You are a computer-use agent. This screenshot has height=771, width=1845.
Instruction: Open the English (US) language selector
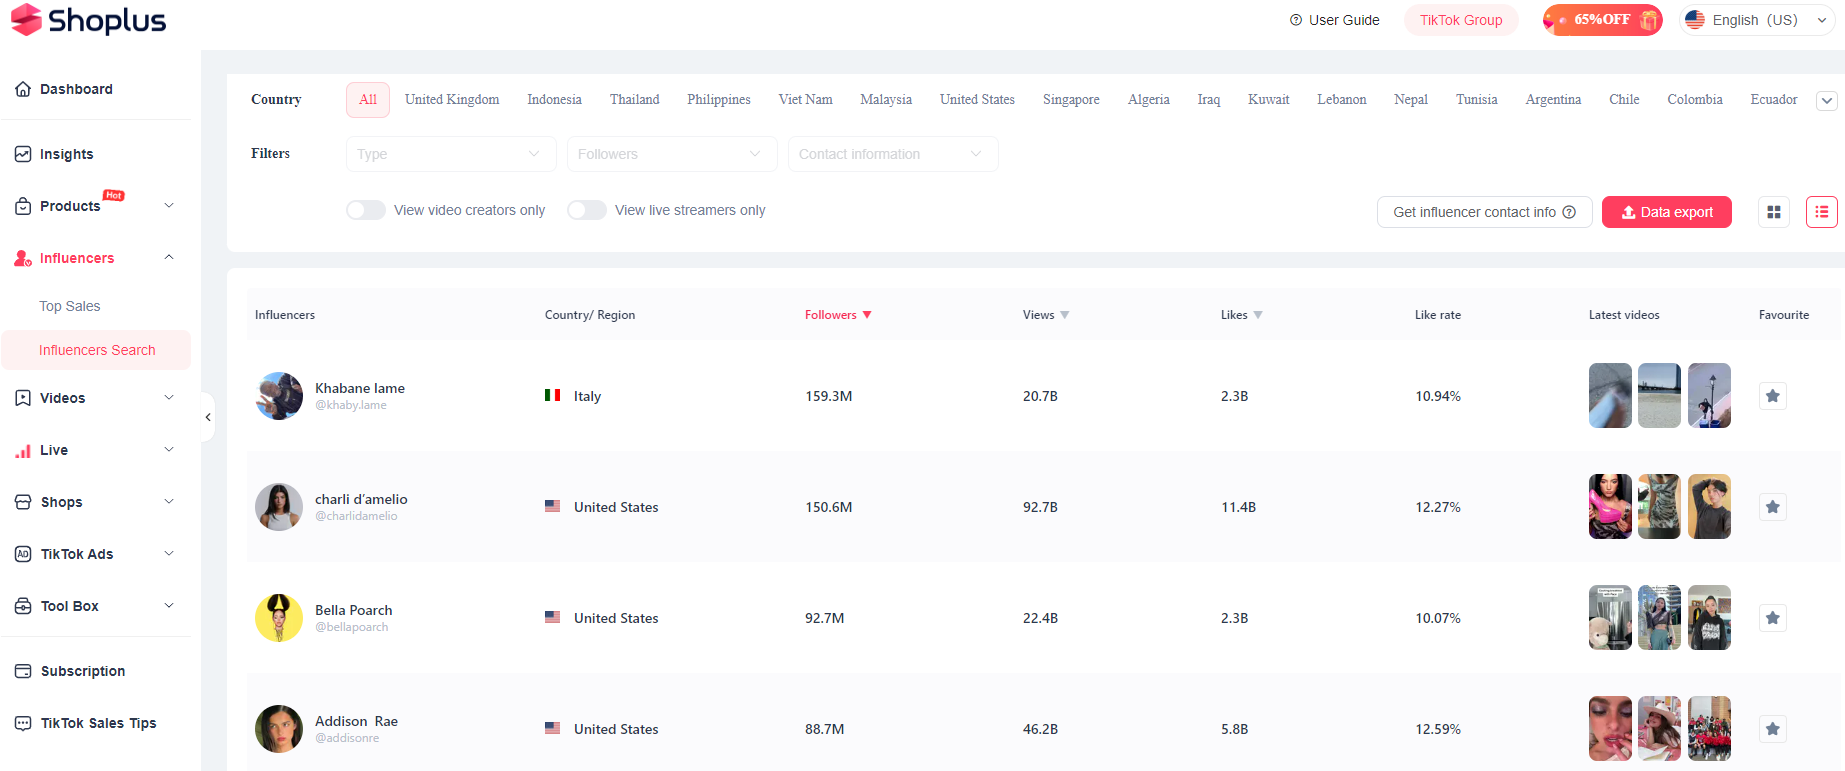(1757, 20)
